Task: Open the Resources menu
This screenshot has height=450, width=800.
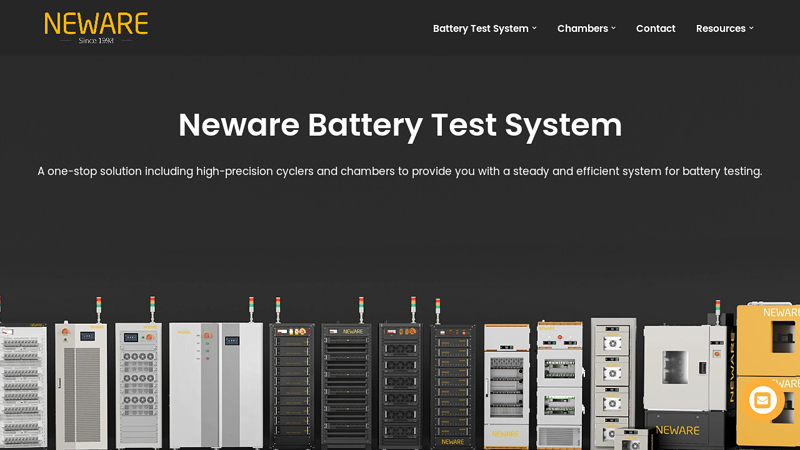Action: [x=720, y=29]
